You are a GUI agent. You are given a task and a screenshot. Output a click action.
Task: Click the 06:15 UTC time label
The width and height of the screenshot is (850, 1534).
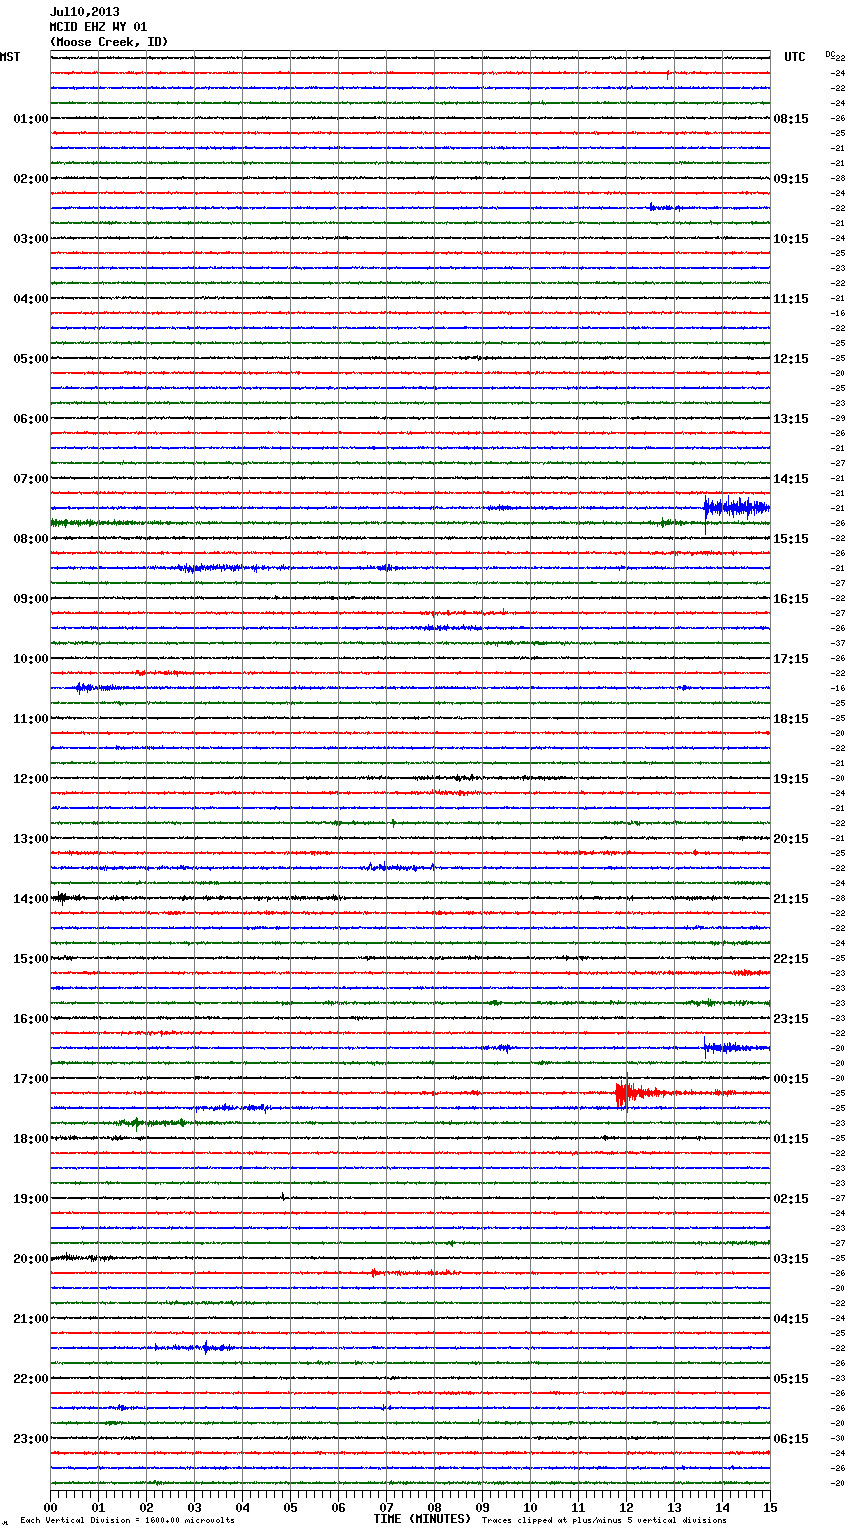[x=791, y=1439]
